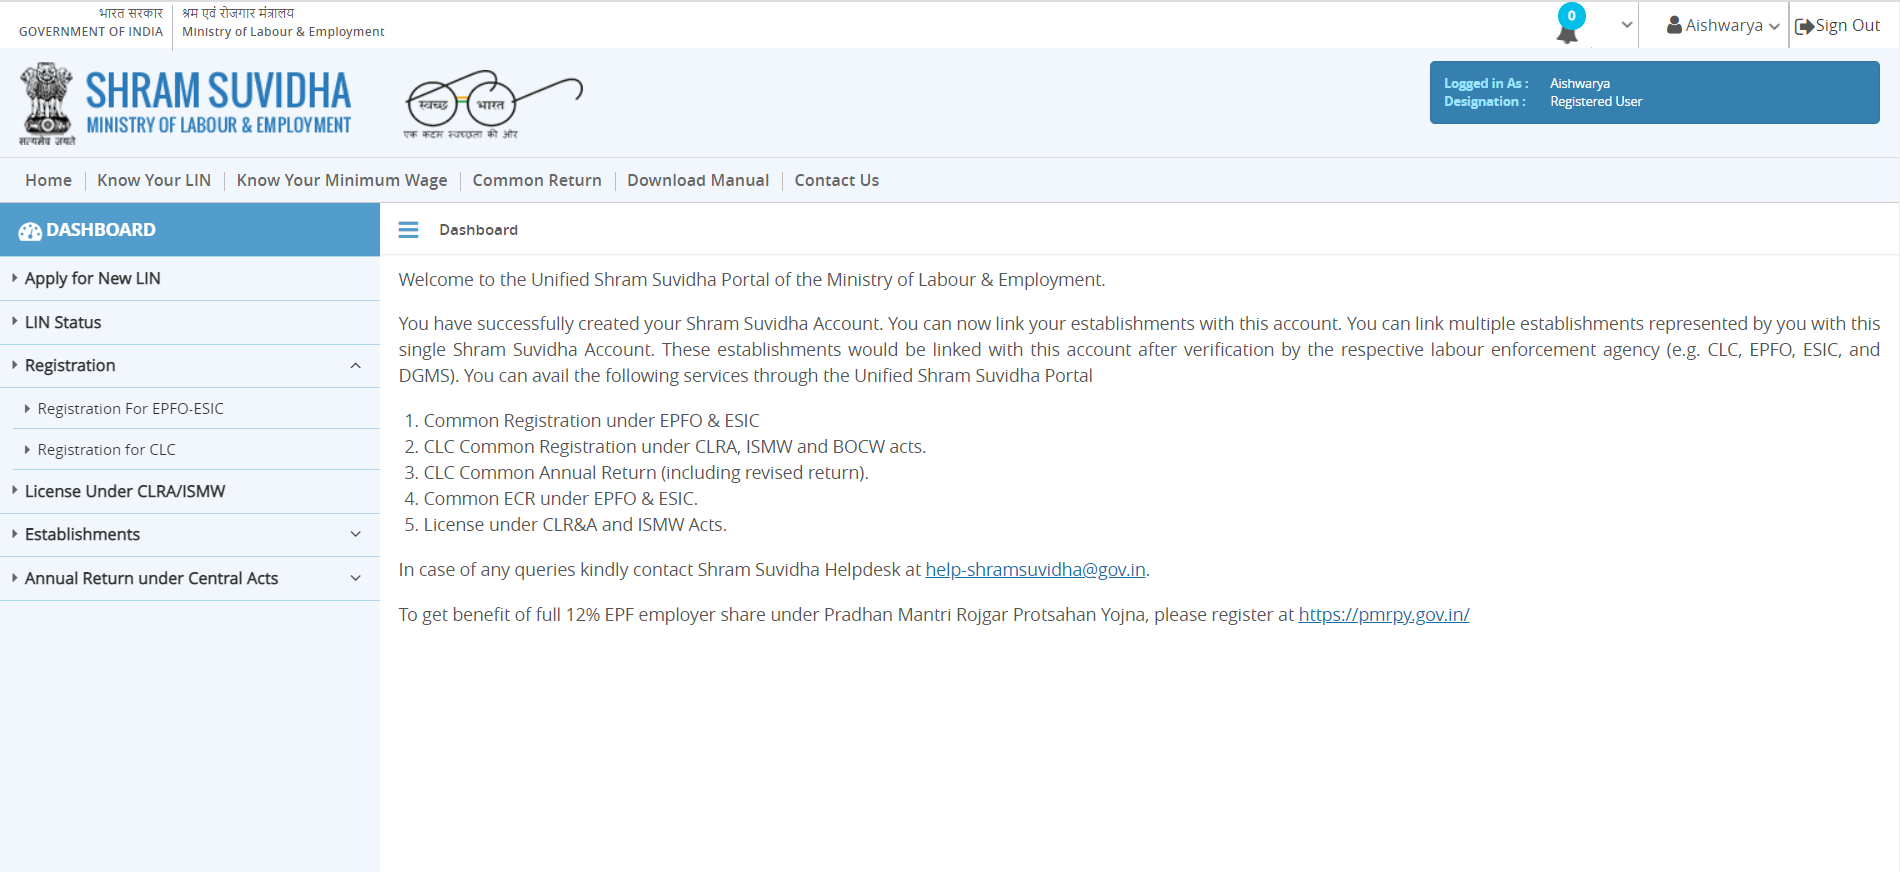Click the Shram Suvidha emblem logo

coord(46,102)
